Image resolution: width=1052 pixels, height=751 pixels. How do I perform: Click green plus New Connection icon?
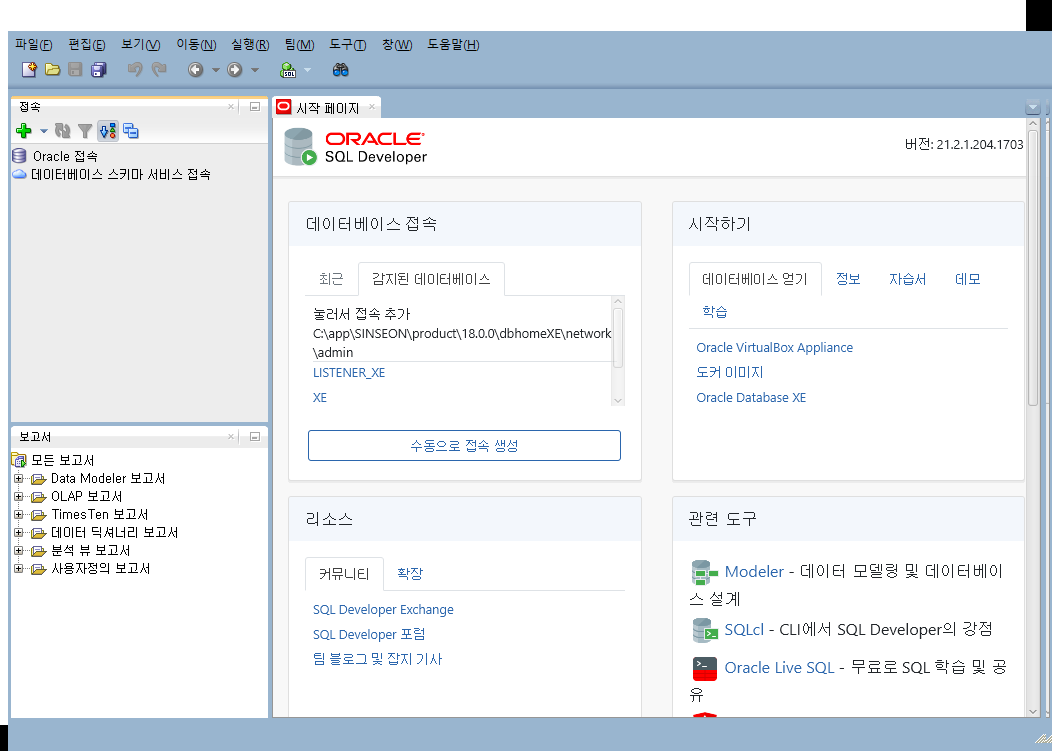[x=23, y=130]
